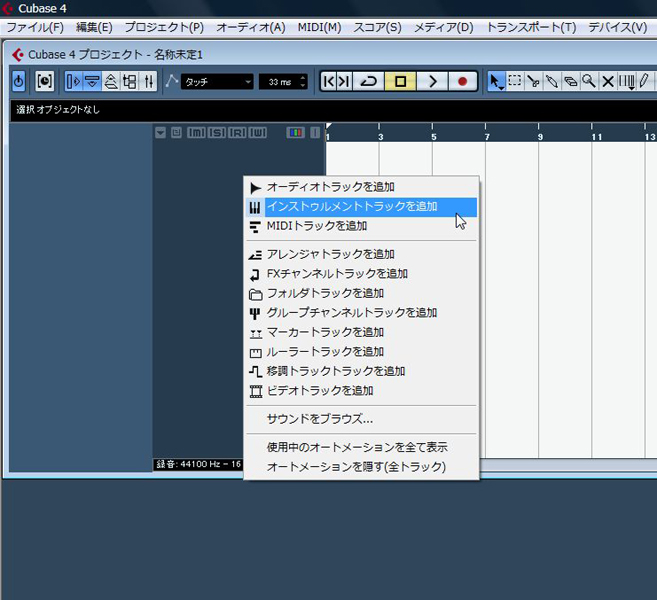Toggle the Show Info Line button
This screenshot has height=600, width=657.
92,81
